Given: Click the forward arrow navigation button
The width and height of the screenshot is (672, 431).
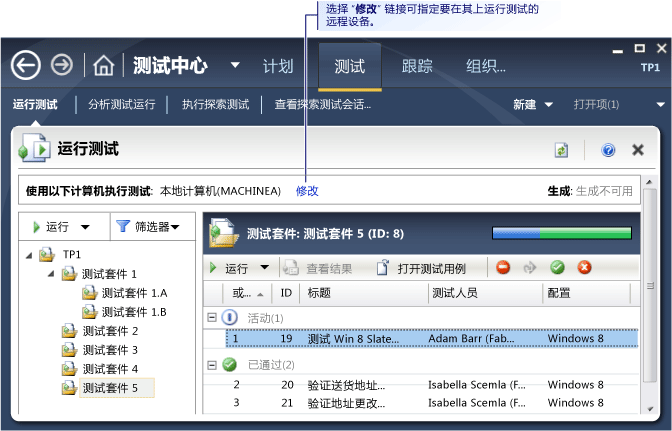Looking at the screenshot, I should pos(62,66).
